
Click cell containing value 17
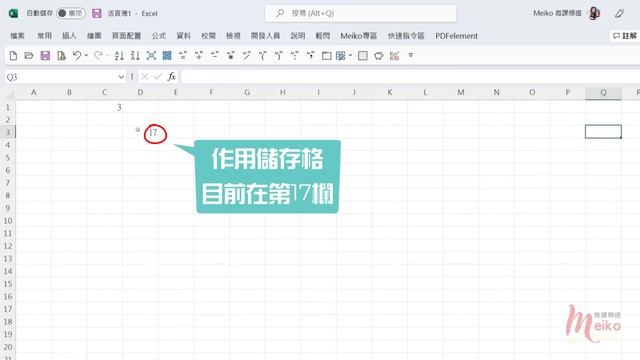(x=140, y=132)
